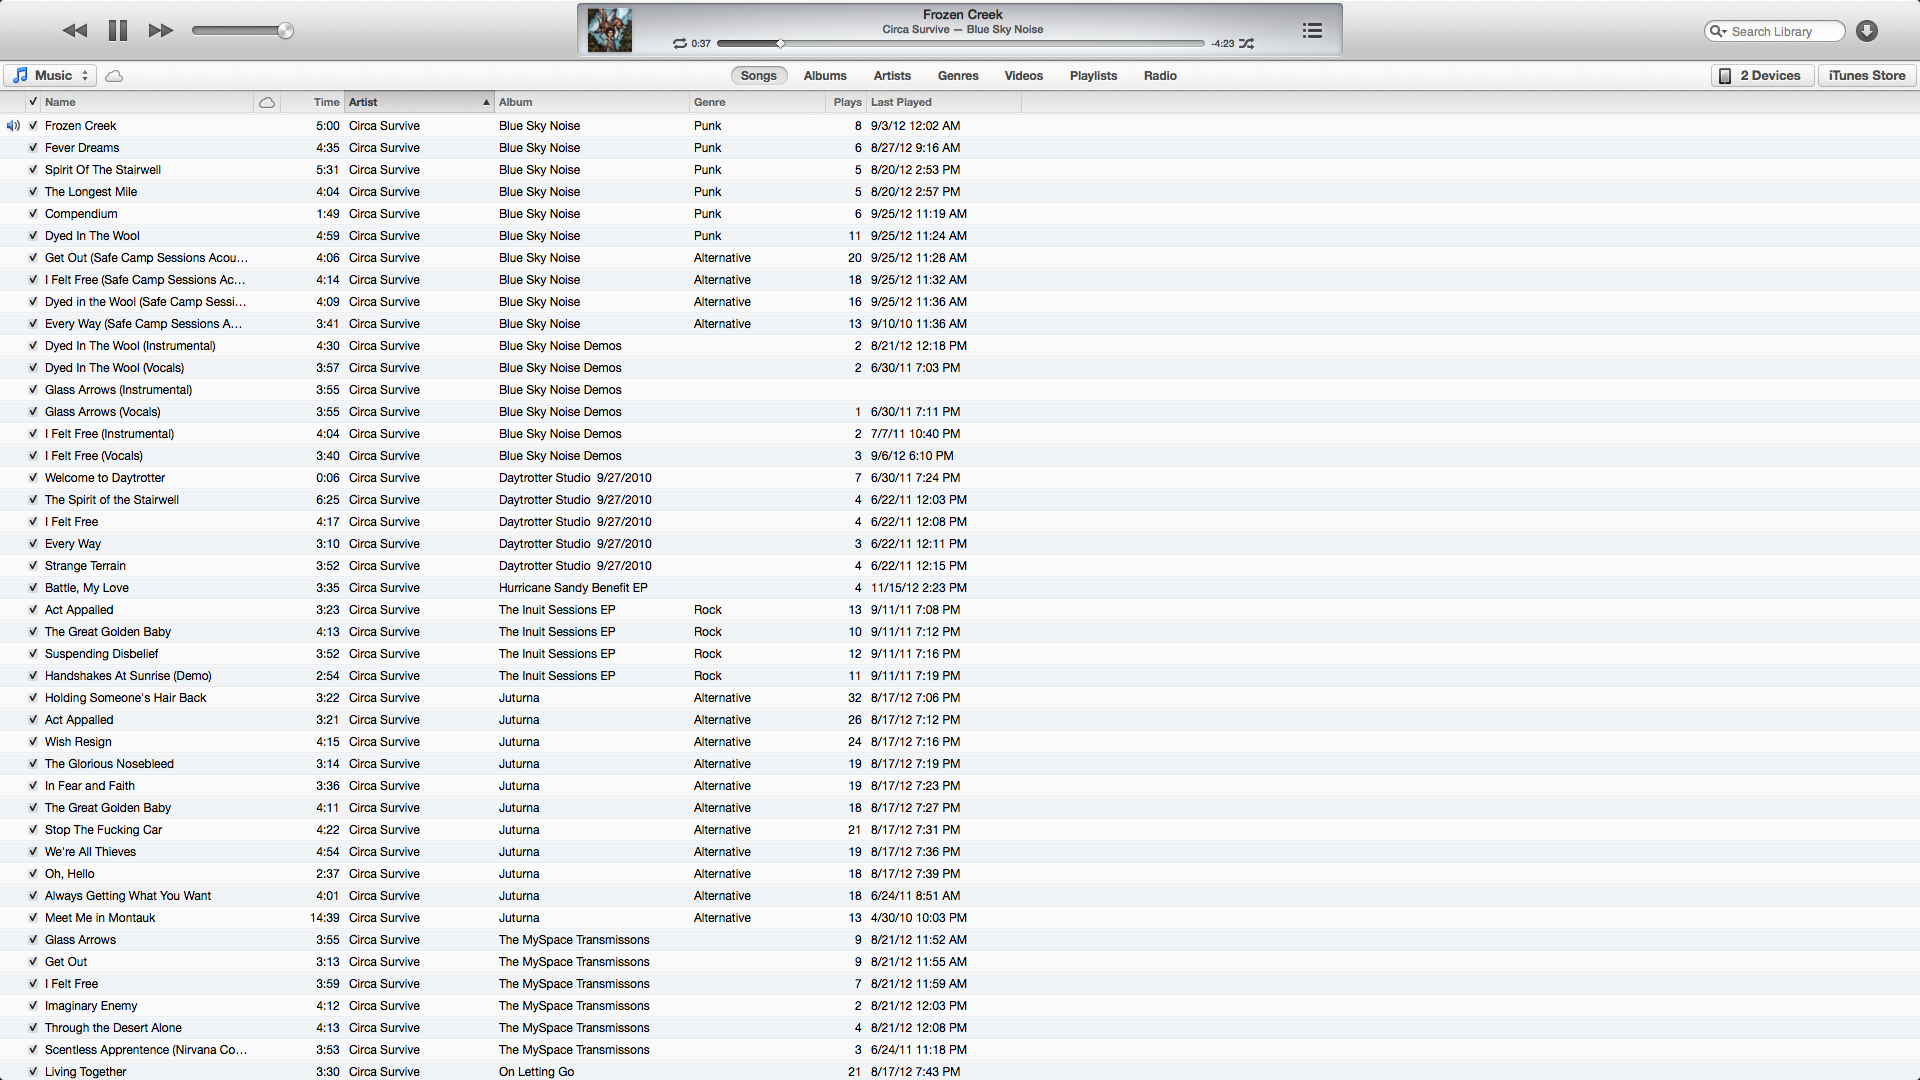The height and width of the screenshot is (1080, 1920).
Task: Click the rewind previous track button
Action: pyautogui.click(x=75, y=31)
